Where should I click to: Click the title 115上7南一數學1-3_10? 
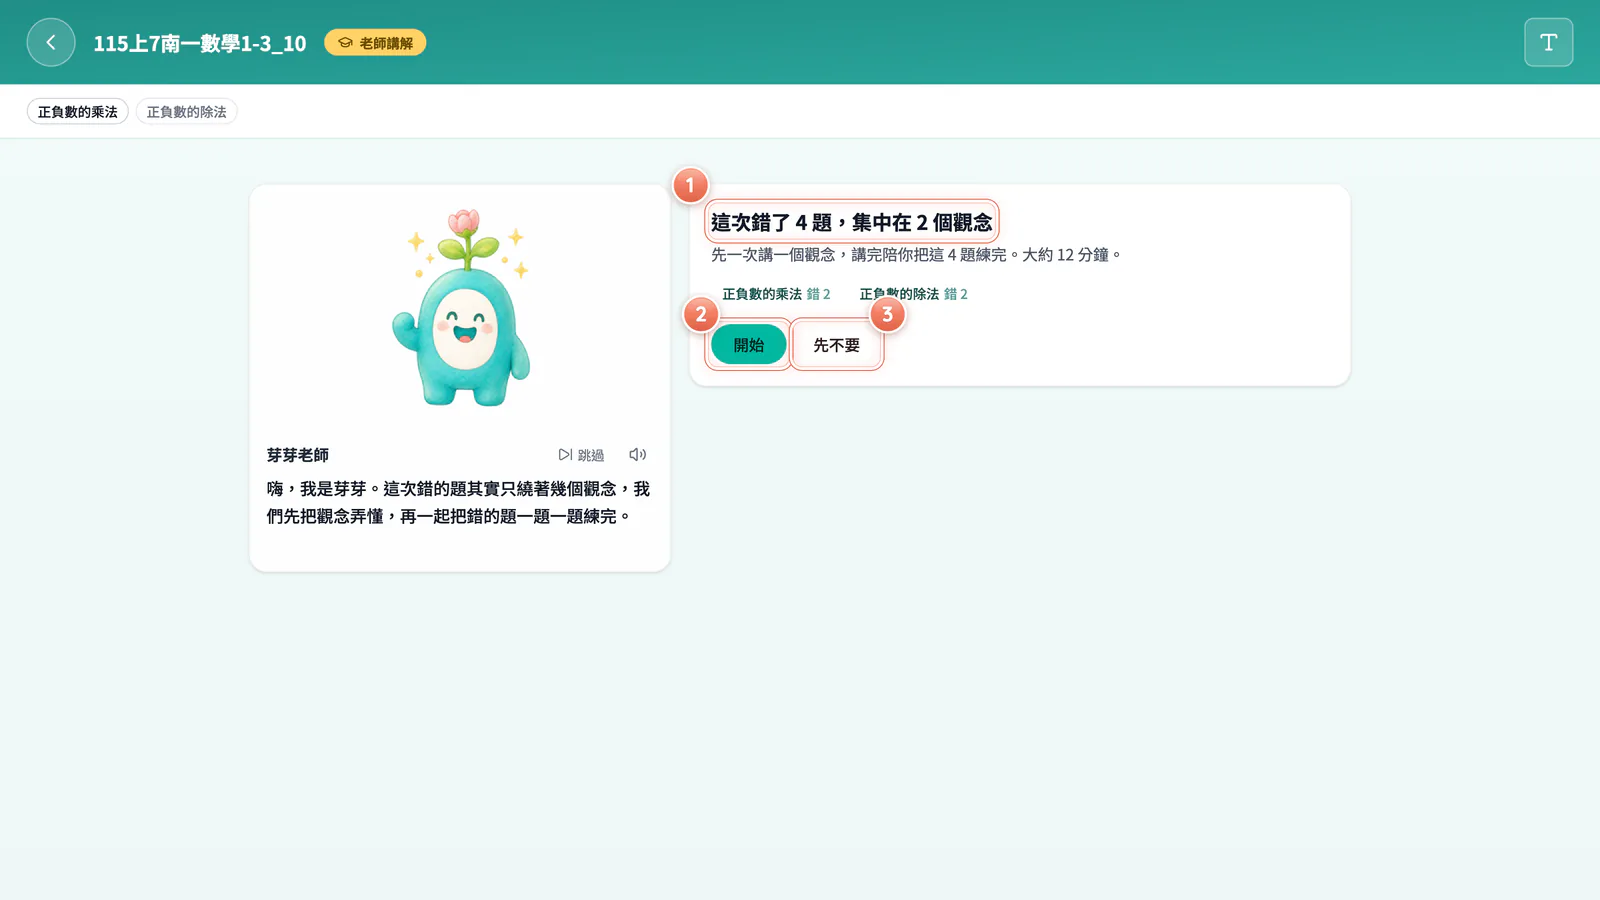pyautogui.click(x=200, y=43)
